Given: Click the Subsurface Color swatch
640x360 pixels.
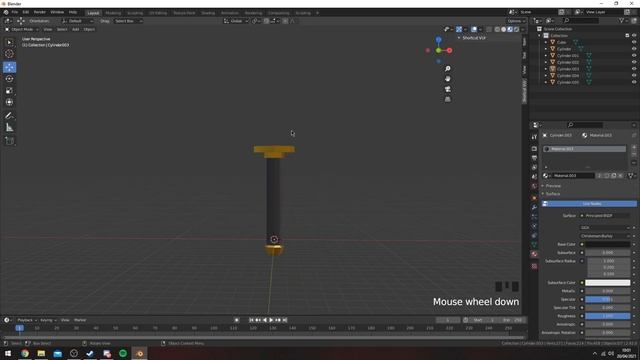Looking at the screenshot, I should click(608, 282).
